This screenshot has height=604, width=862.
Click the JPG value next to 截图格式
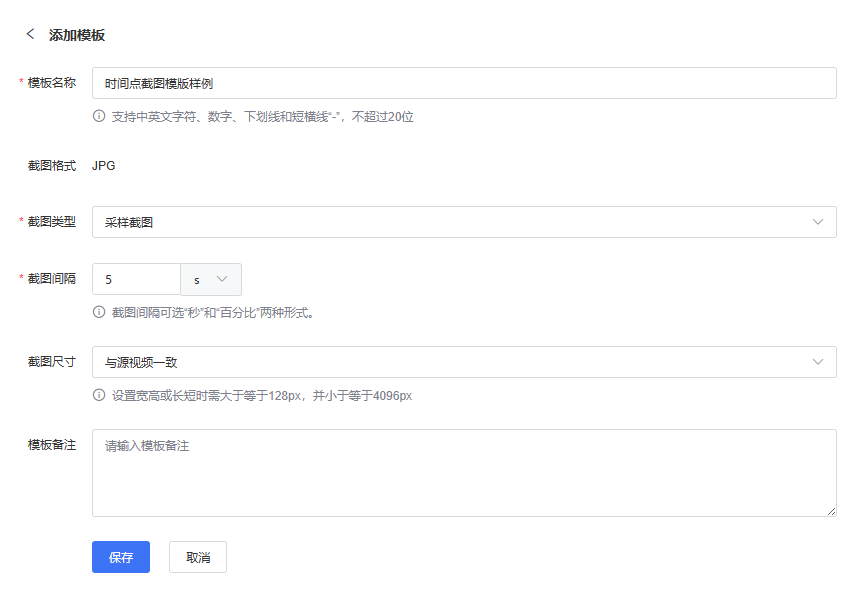(x=103, y=166)
